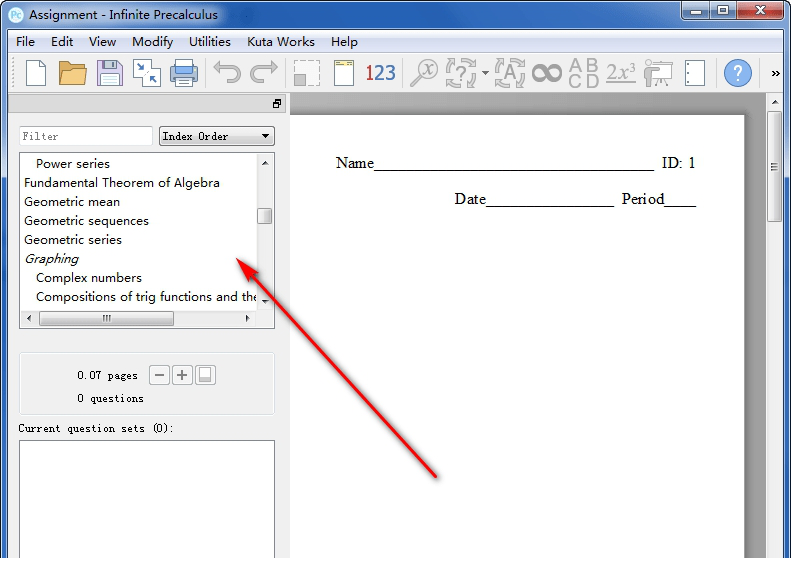
Task: Select Geometric sequences in the topic list
Action: (x=86, y=221)
